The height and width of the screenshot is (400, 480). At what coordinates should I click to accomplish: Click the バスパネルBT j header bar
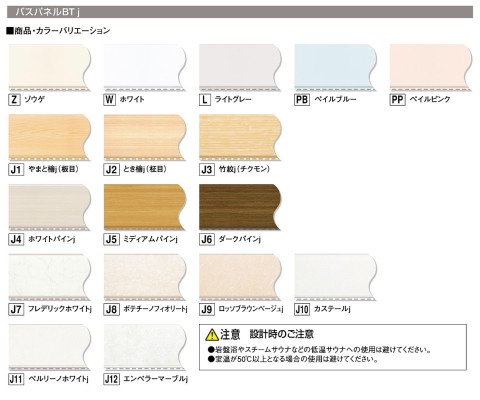(x=240, y=12)
